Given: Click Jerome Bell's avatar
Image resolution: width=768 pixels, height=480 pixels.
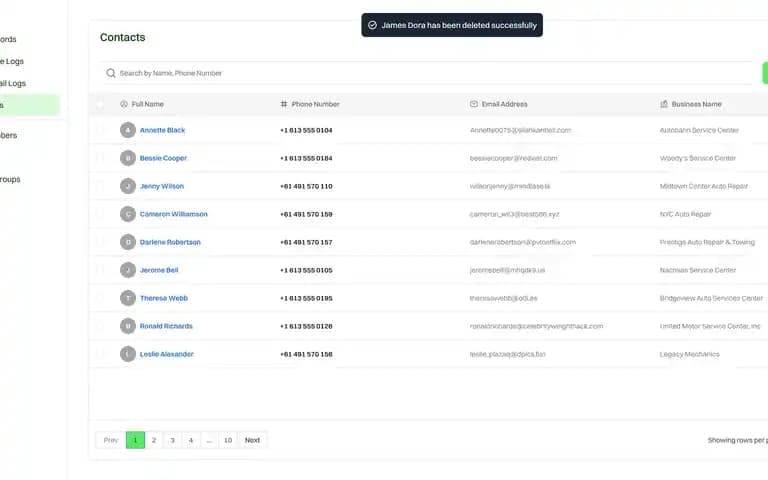Looking at the screenshot, I should (x=128, y=270).
